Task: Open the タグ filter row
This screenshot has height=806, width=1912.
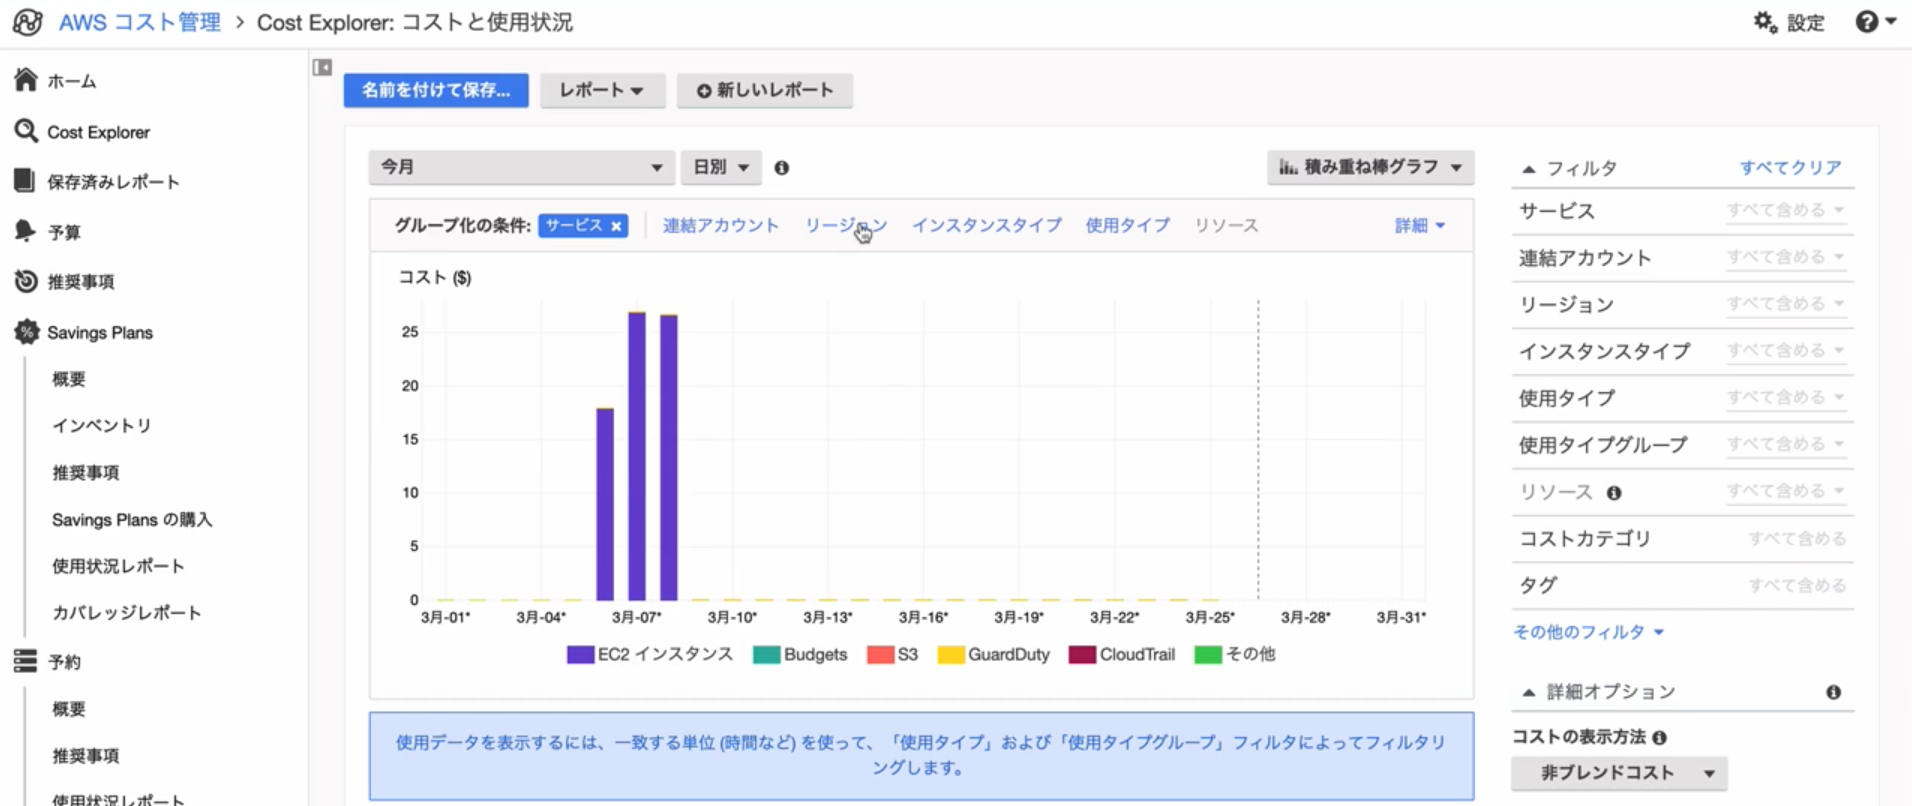Action: coord(1683,586)
